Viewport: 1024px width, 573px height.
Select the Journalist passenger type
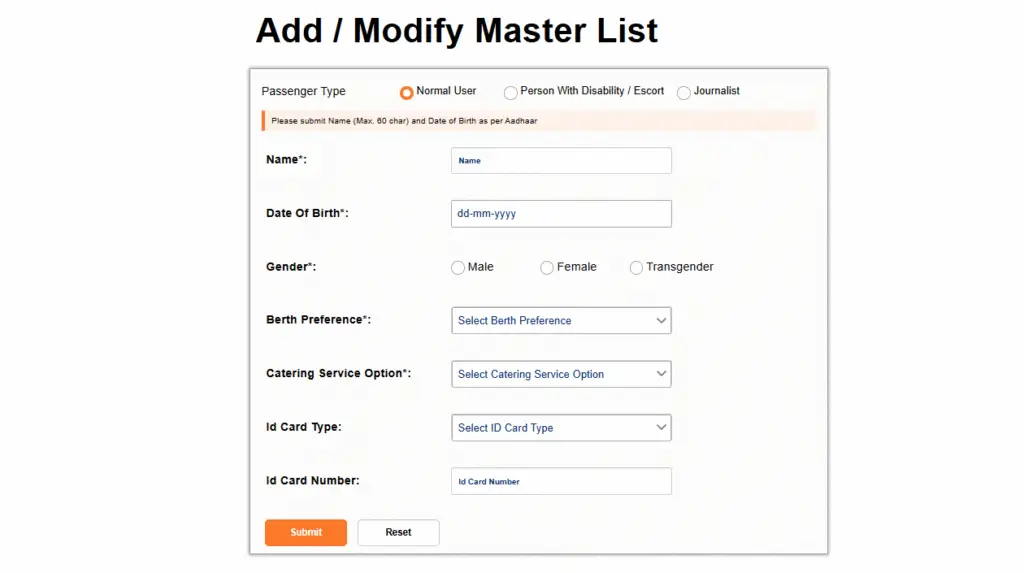coord(684,92)
